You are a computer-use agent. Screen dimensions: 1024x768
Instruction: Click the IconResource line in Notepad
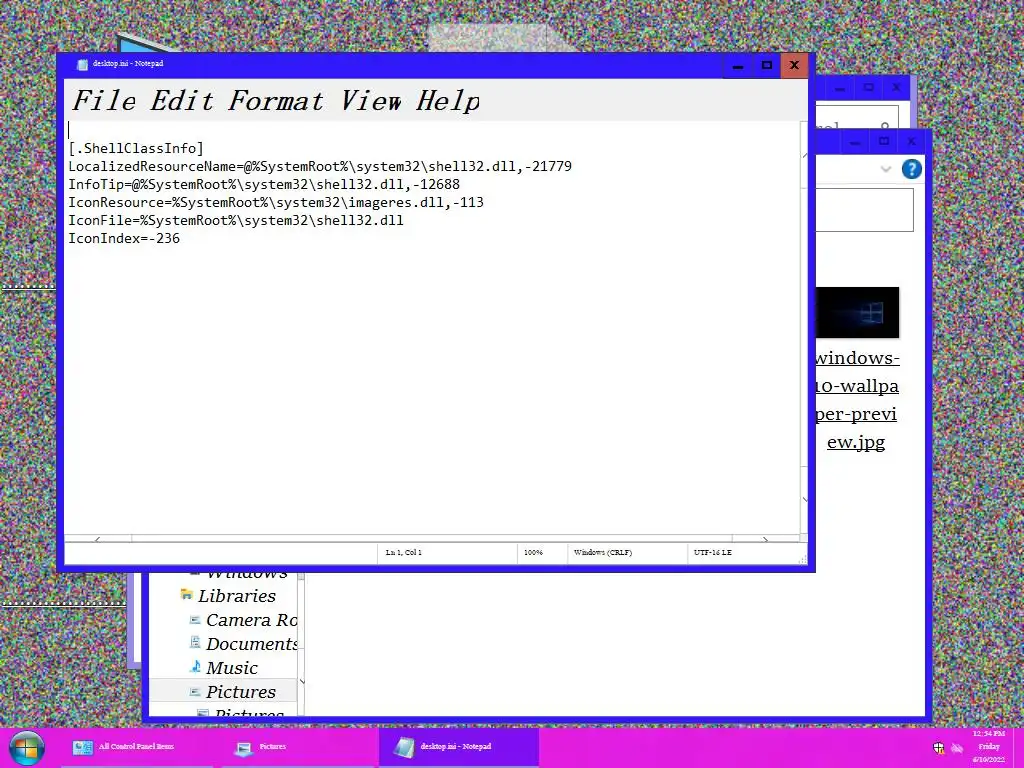276,202
